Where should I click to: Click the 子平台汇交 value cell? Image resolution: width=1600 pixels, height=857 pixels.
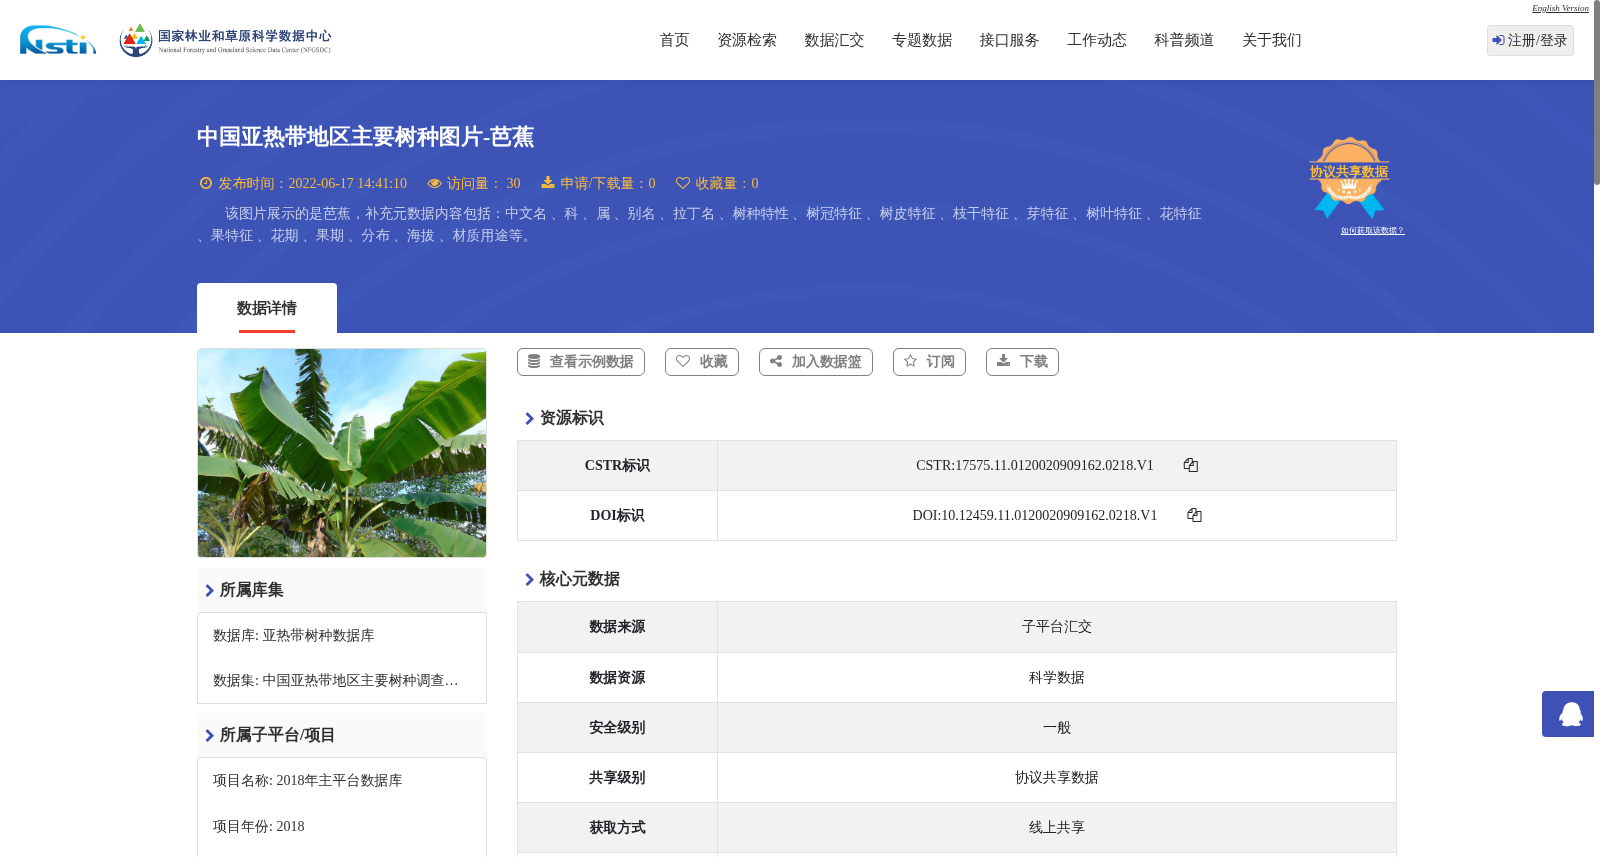coord(1057,627)
